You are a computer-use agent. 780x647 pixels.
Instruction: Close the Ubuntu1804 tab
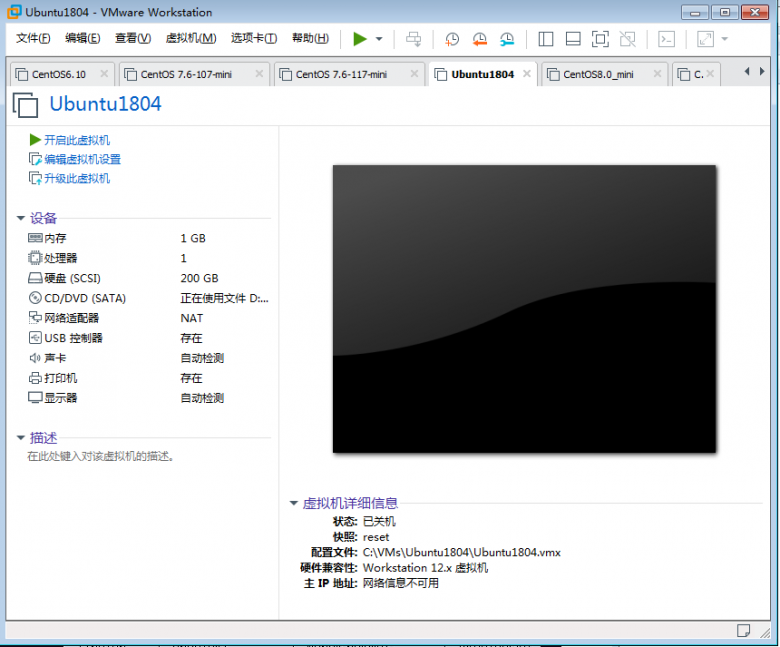click(527, 74)
